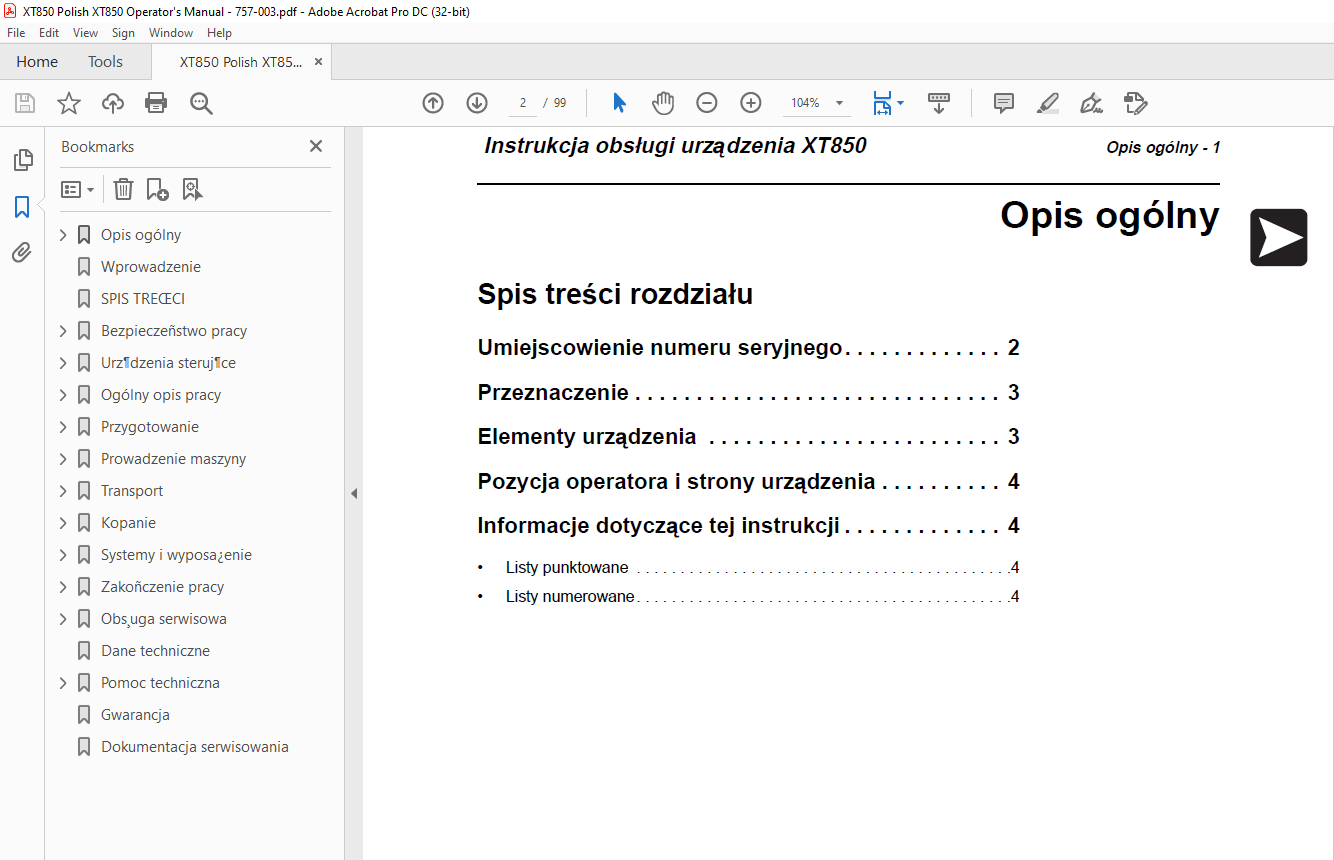Open the zoom percentage dropdown
This screenshot has height=860, width=1334.
click(x=839, y=103)
